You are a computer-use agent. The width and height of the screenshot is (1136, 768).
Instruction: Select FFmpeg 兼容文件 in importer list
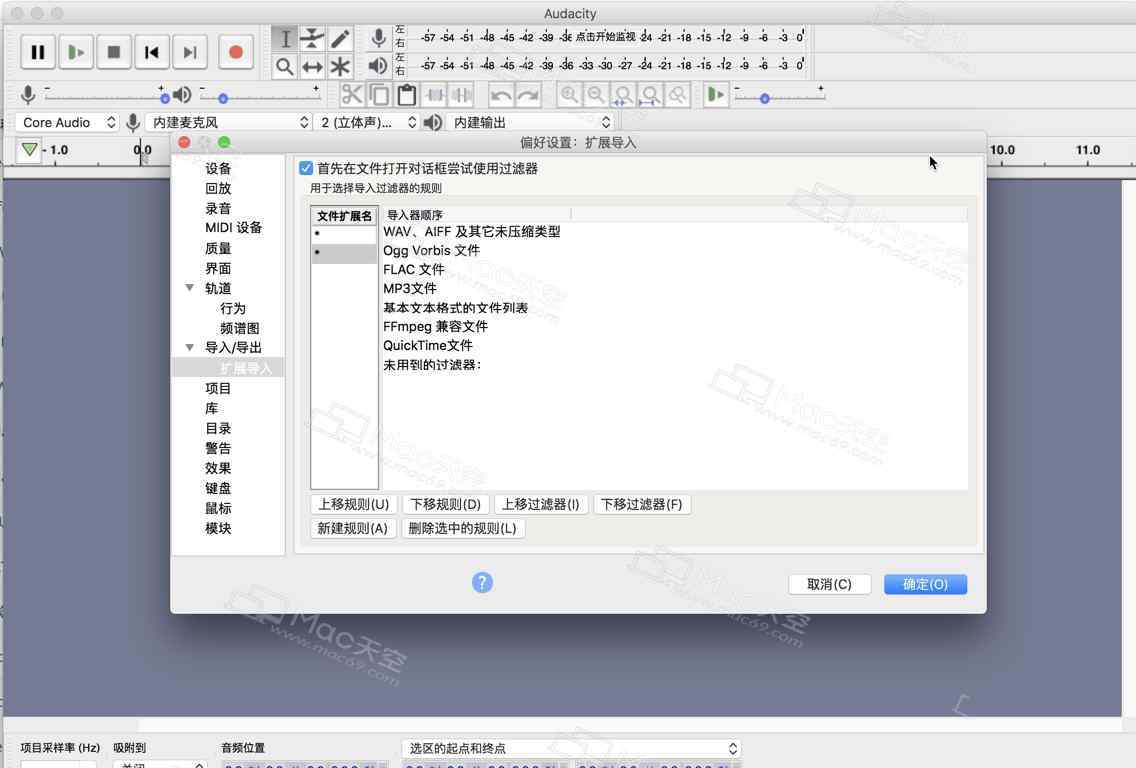pyautogui.click(x=435, y=326)
